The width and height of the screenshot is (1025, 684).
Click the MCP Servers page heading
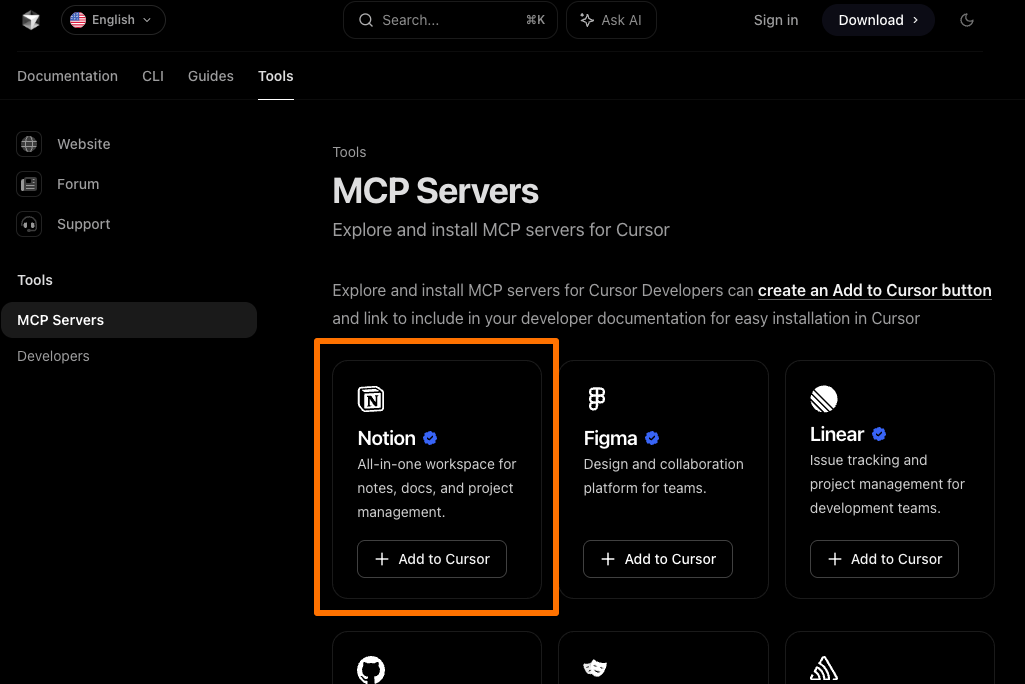tap(435, 191)
